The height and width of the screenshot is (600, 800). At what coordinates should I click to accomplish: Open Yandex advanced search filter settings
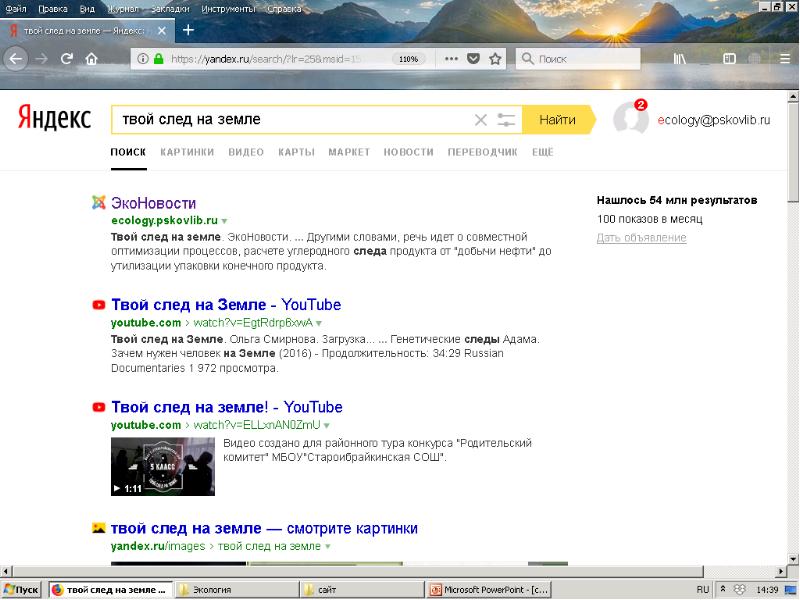506,120
